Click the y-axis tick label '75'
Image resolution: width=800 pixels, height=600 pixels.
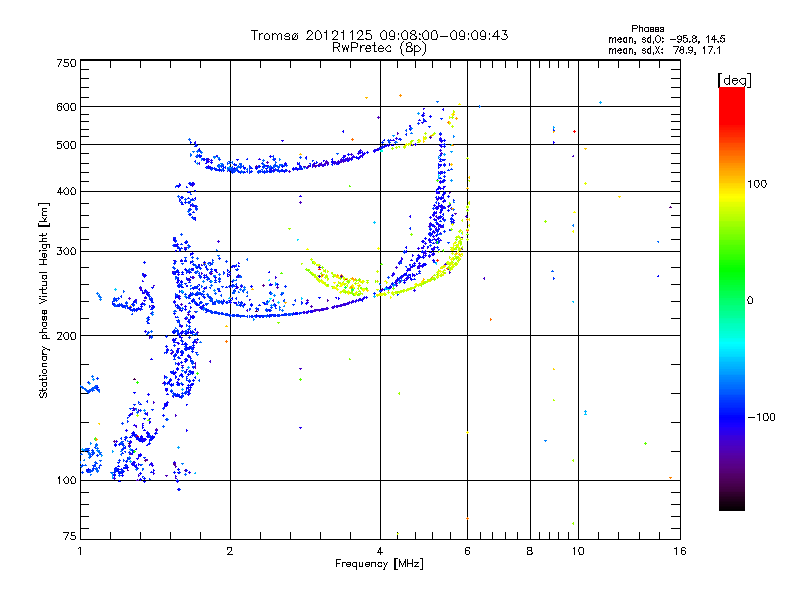(x=70, y=536)
